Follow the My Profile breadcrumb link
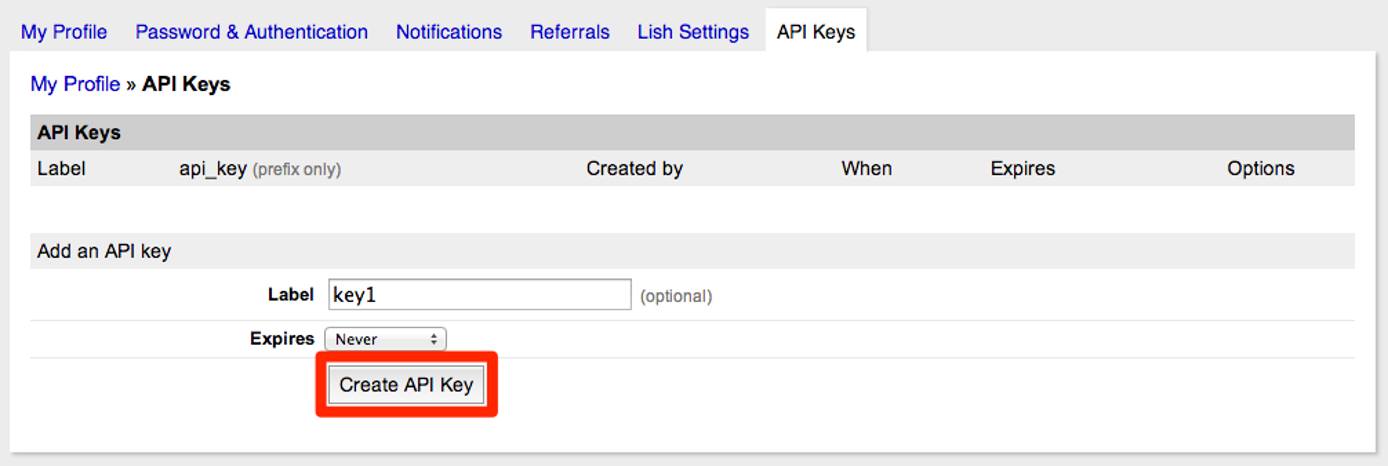The width and height of the screenshot is (1388, 466). 75,84
